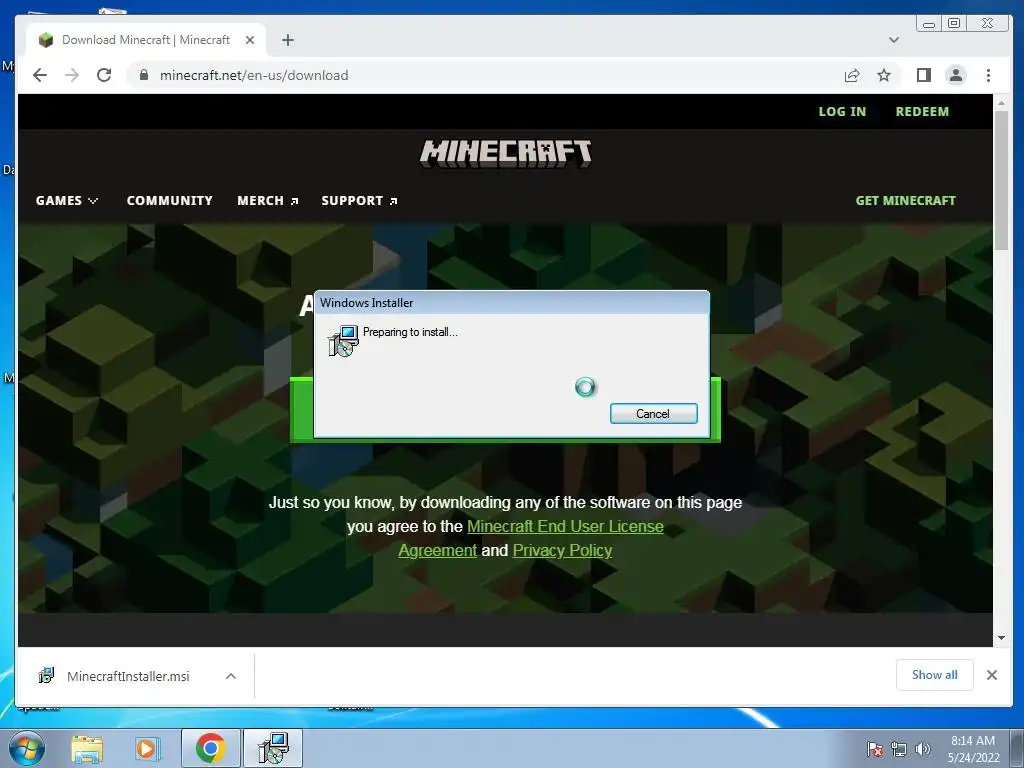Click Show all downloads
The height and width of the screenshot is (768, 1024).
pos(934,675)
